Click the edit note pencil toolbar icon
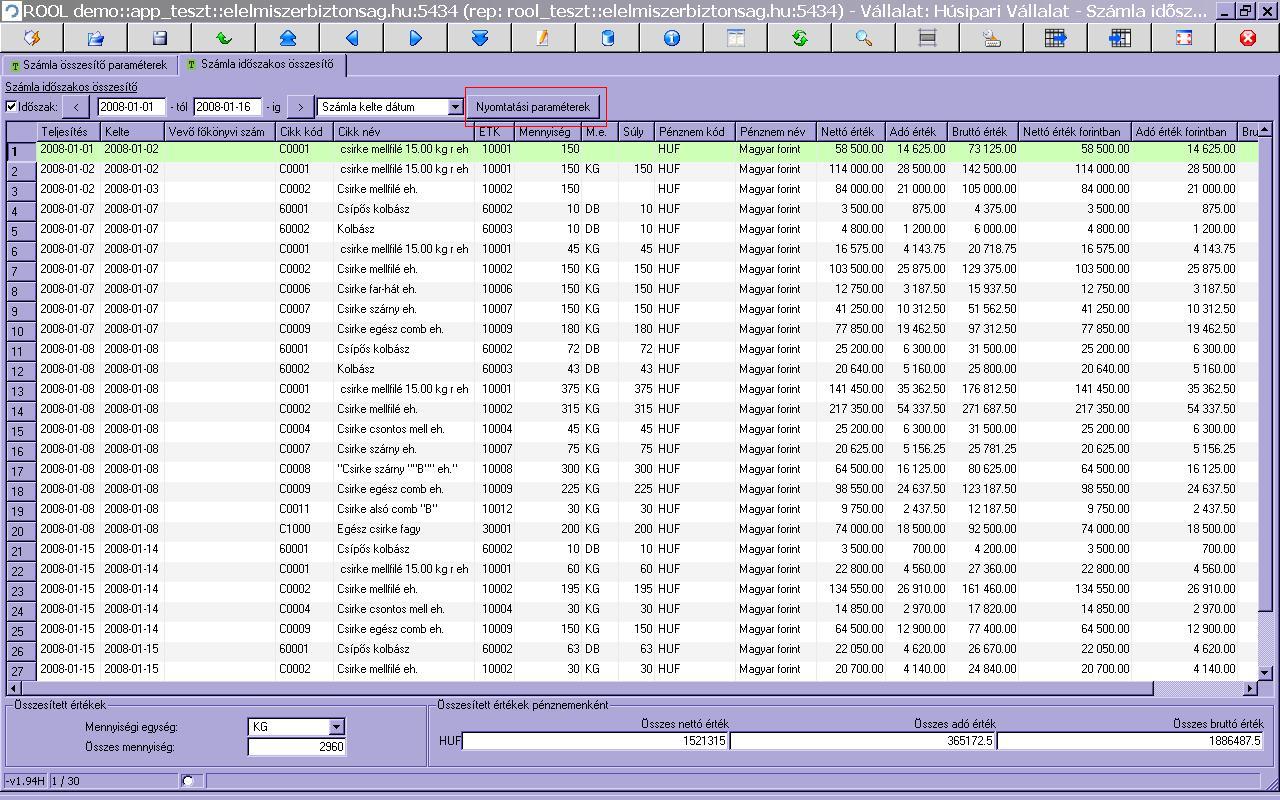The image size is (1280, 800). (x=544, y=38)
